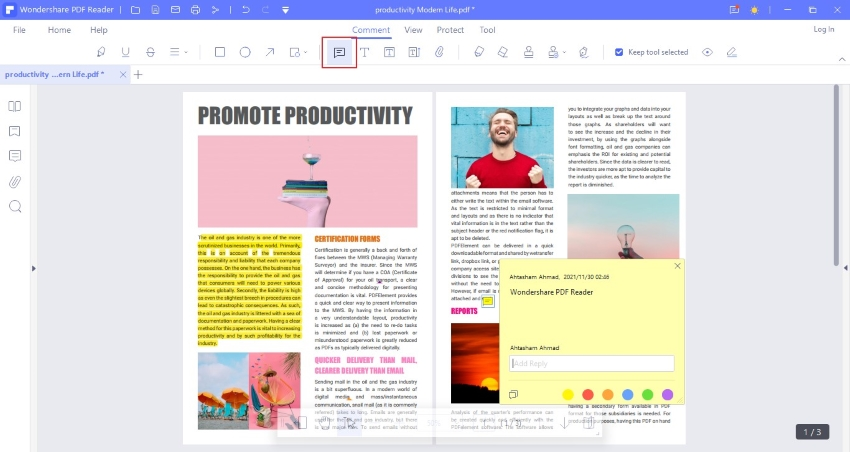
Task: Click the Log in link
Action: 823,29
